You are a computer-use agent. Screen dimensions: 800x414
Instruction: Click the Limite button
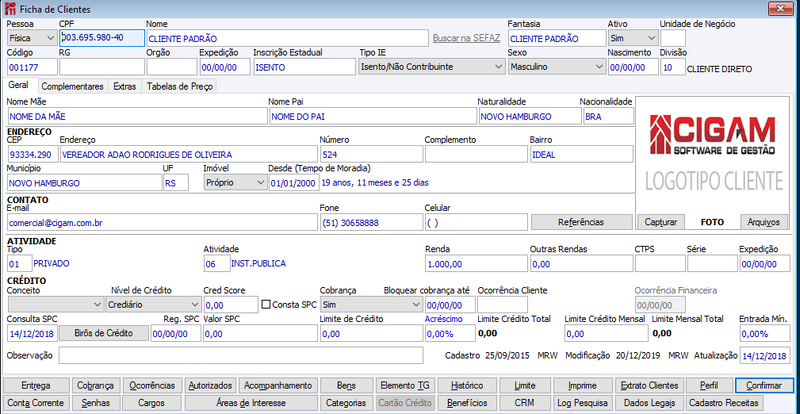coord(525,385)
